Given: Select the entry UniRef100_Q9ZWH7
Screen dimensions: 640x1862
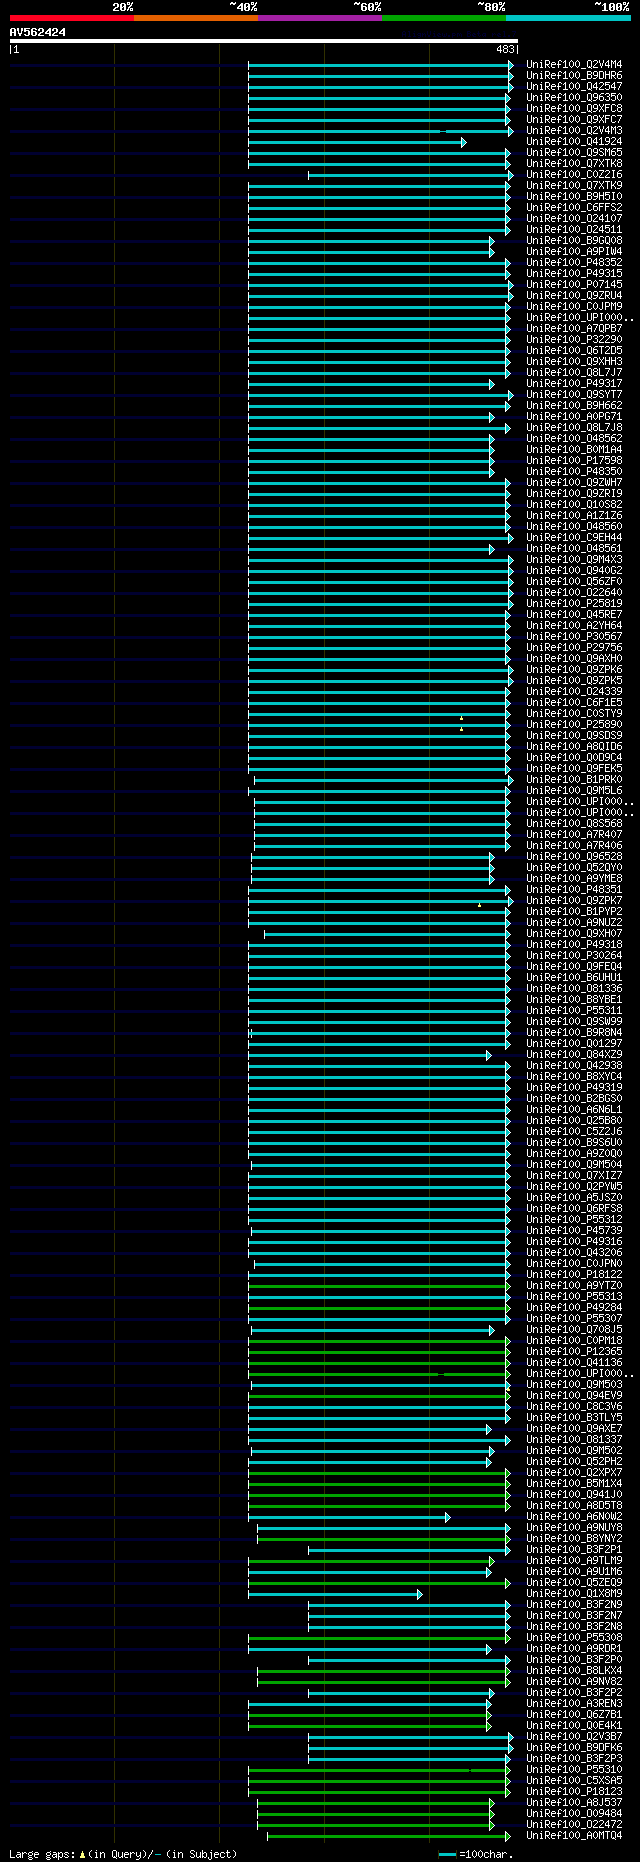Looking at the screenshot, I should (x=574, y=483).
